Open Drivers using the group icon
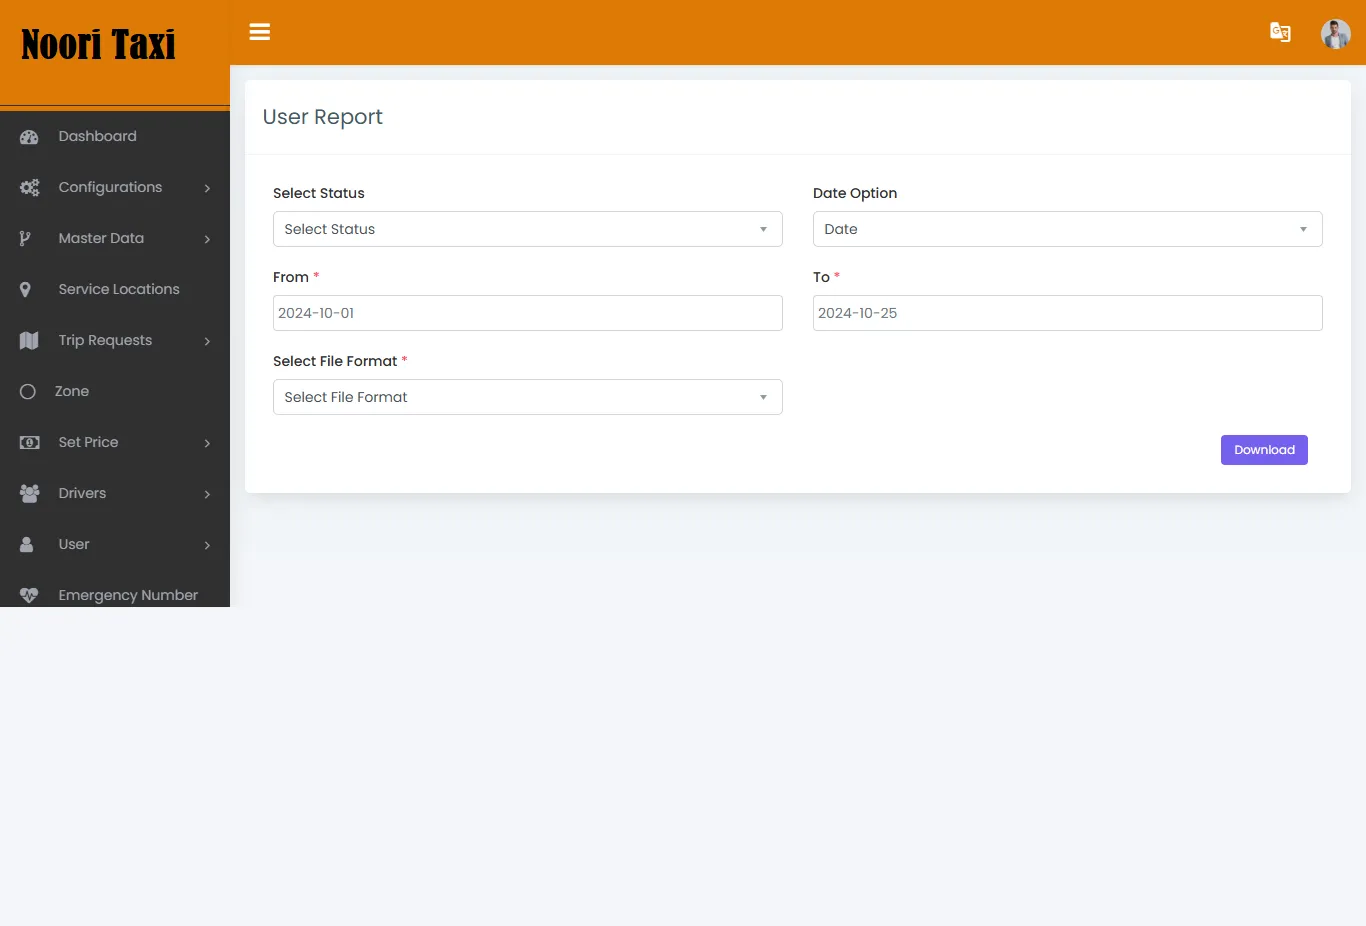1366x926 pixels. [x=28, y=493]
